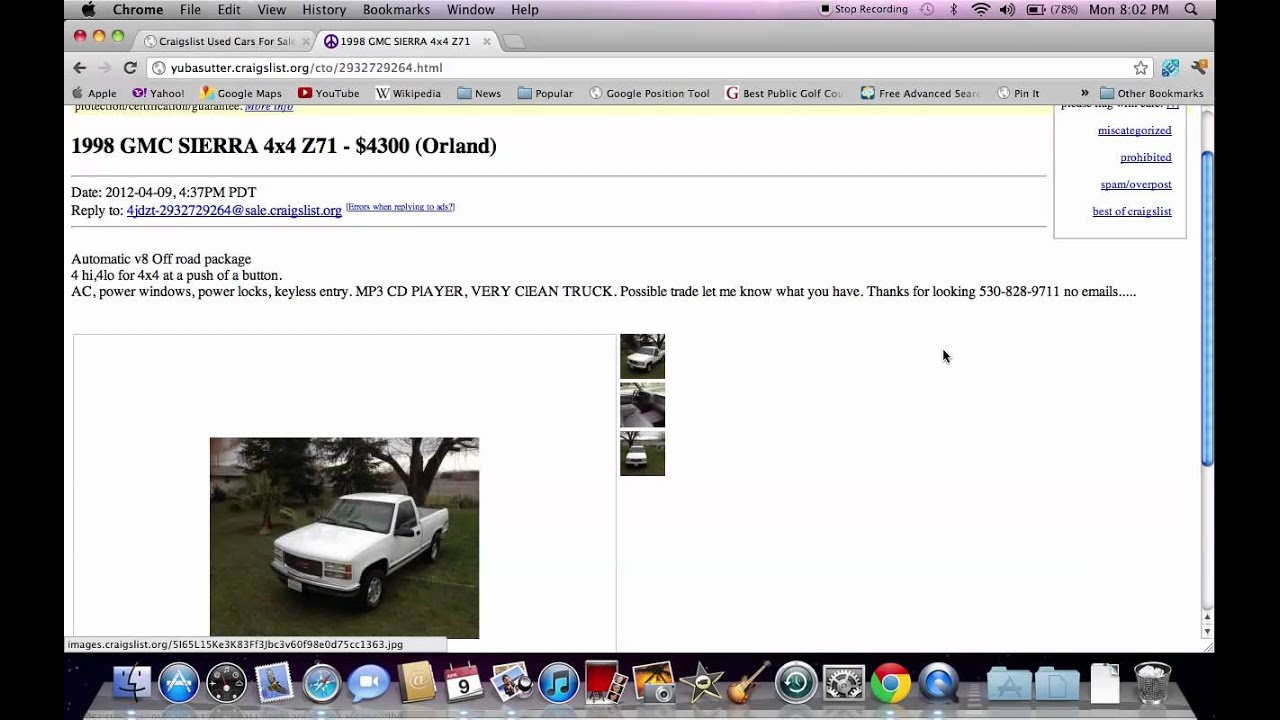Open GarageBand guitar icon in dock
Screen dimensions: 1280x720
tap(748, 683)
